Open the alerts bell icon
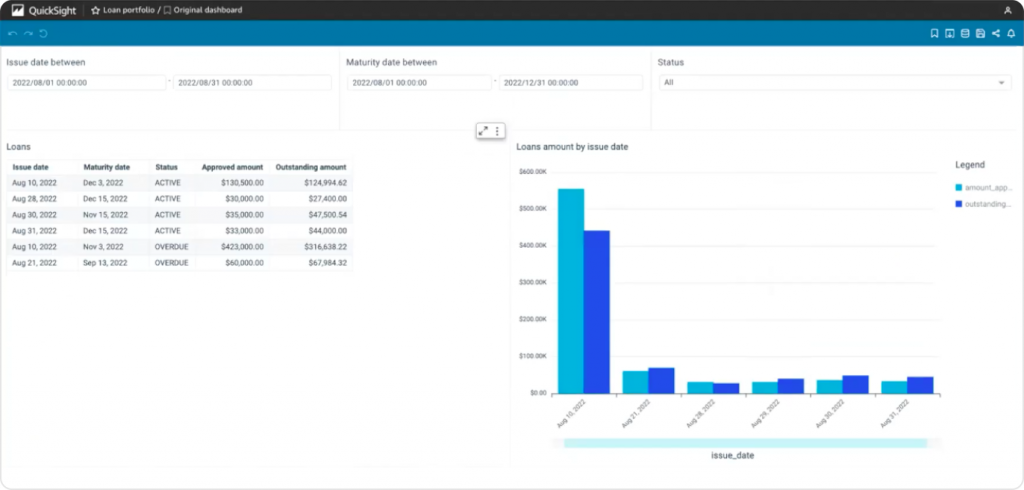Viewport: 1024px width, 490px height. tap(1011, 33)
